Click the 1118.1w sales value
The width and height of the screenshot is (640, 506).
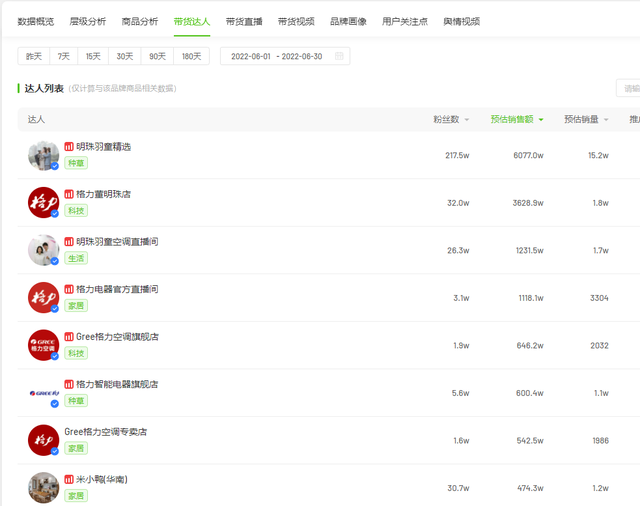coord(531,298)
